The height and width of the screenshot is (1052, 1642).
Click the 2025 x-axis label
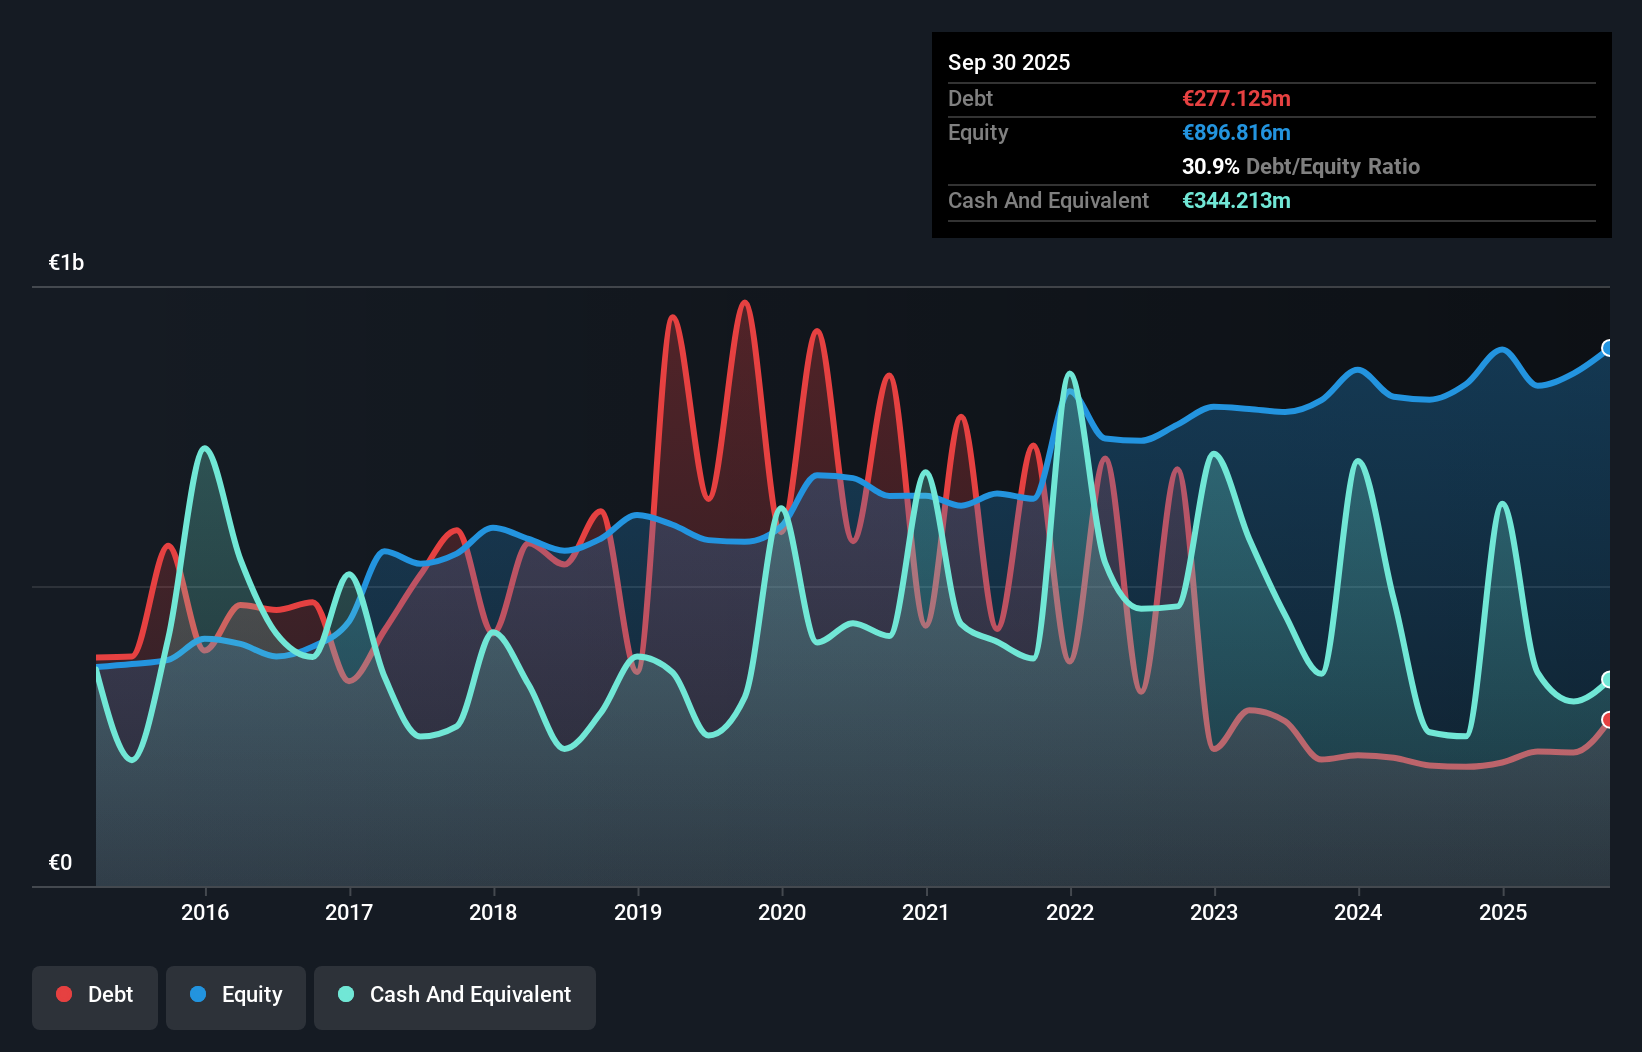[1503, 912]
